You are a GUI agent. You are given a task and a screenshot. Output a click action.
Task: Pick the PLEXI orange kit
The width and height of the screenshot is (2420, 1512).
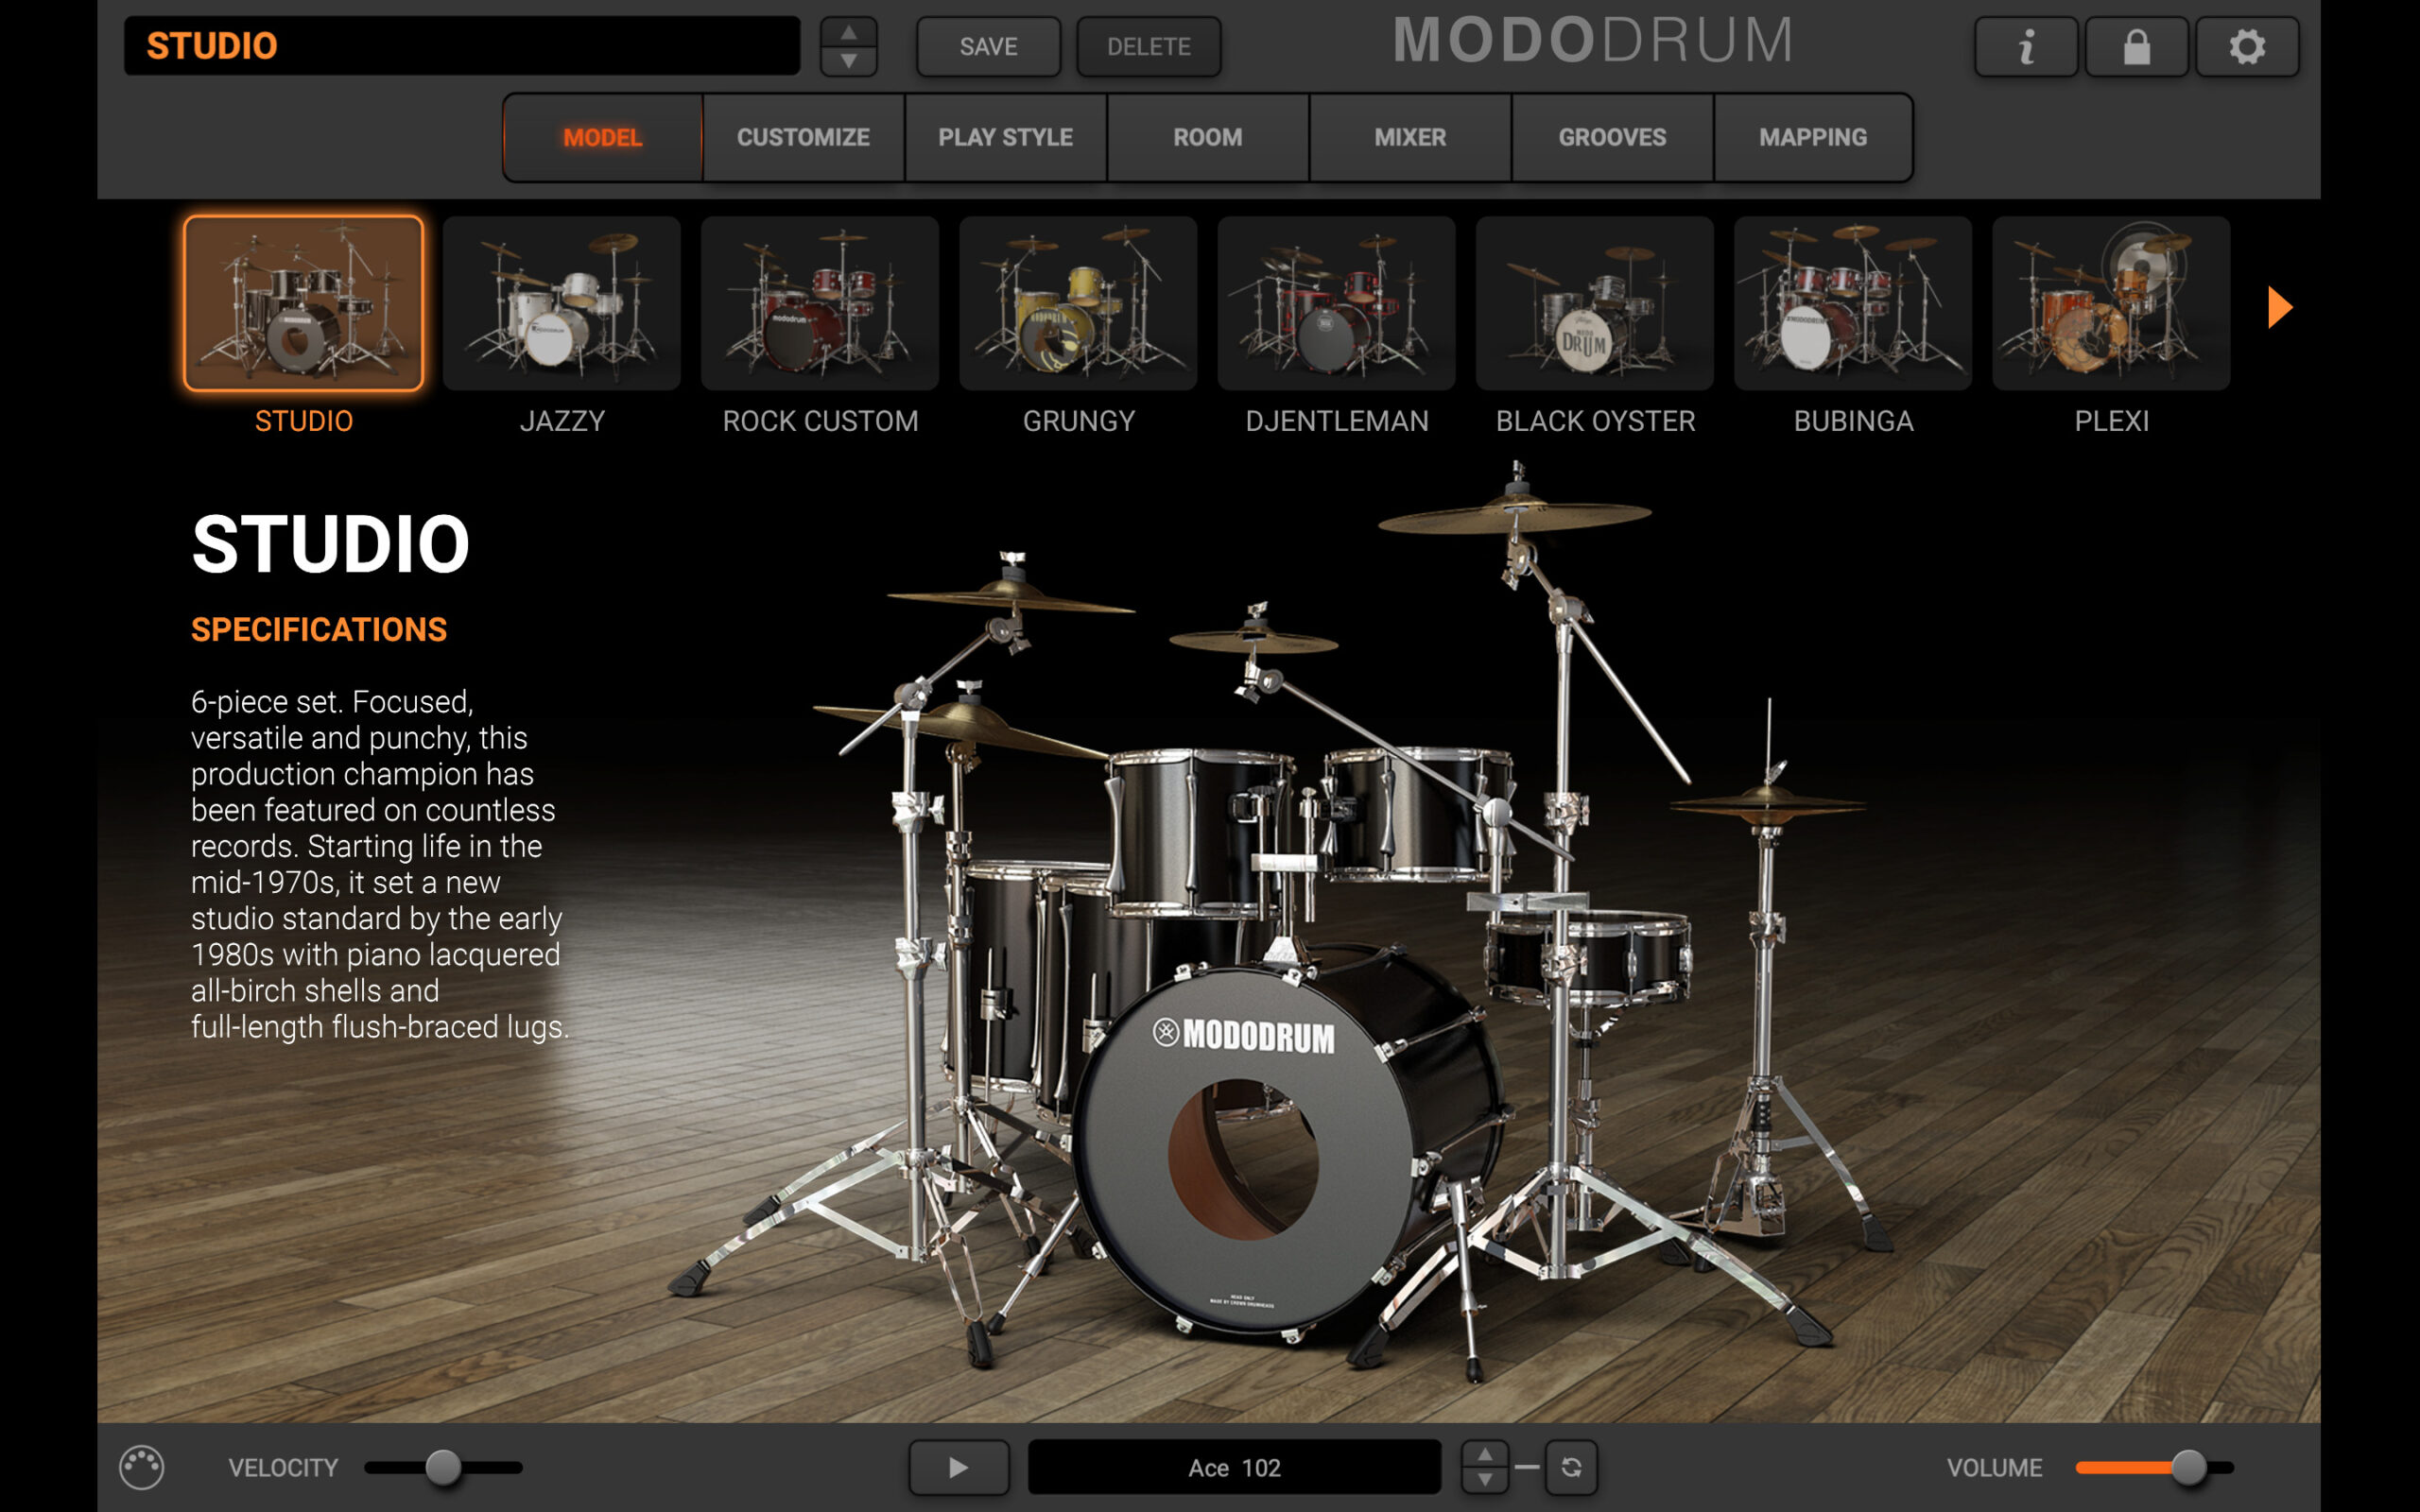pos(2110,303)
